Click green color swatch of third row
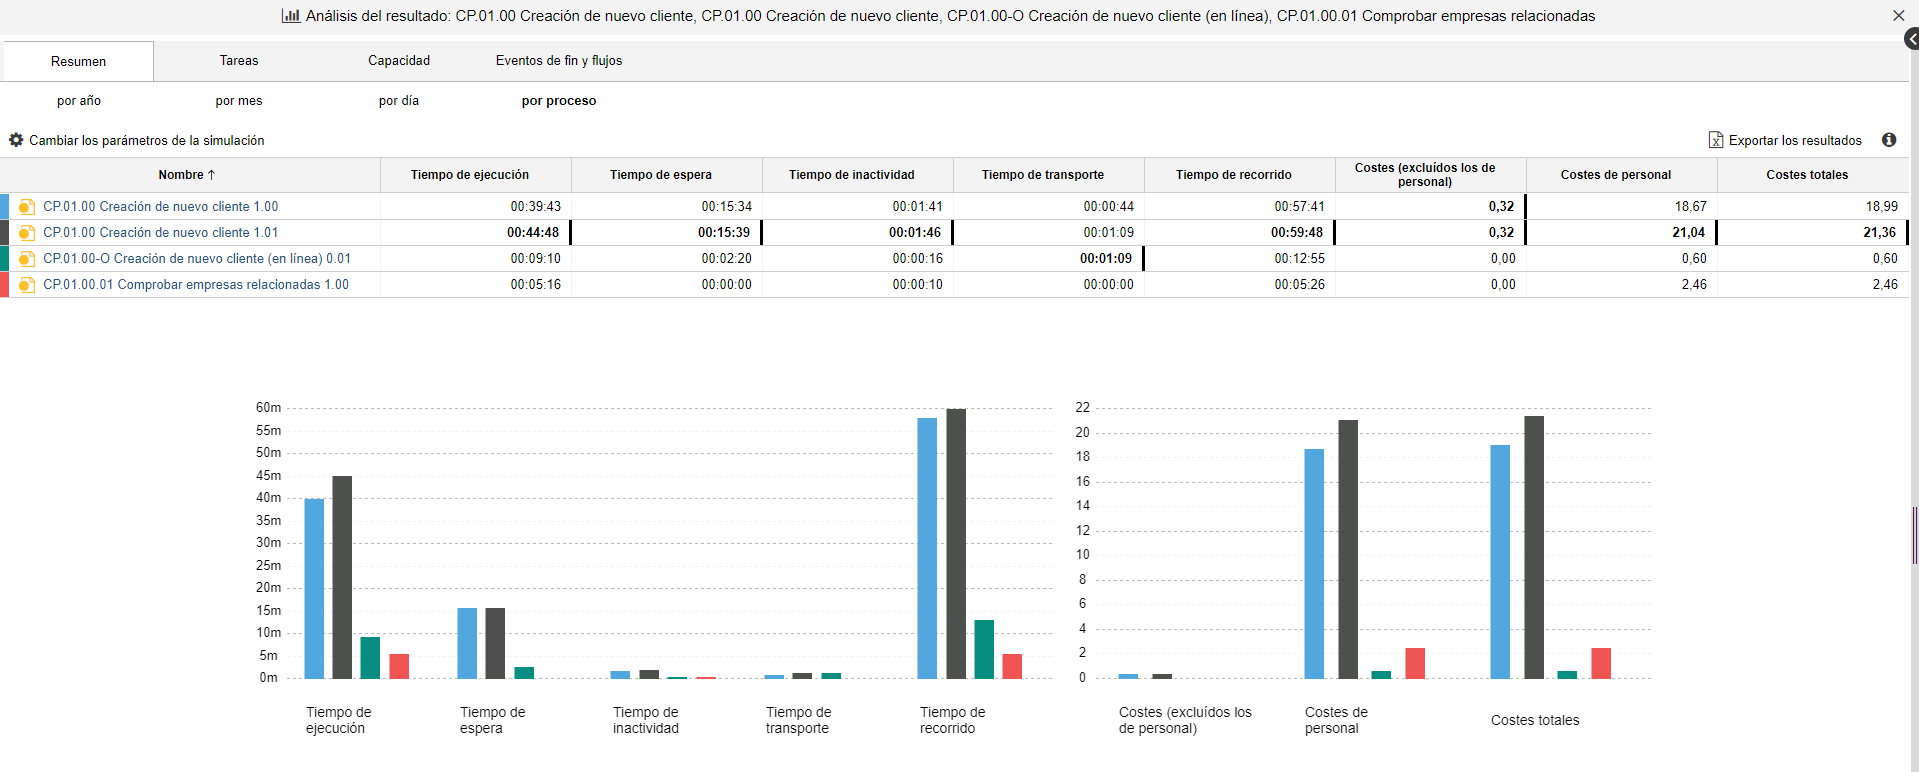The width and height of the screenshot is (1919, 772). click(4, 259)
